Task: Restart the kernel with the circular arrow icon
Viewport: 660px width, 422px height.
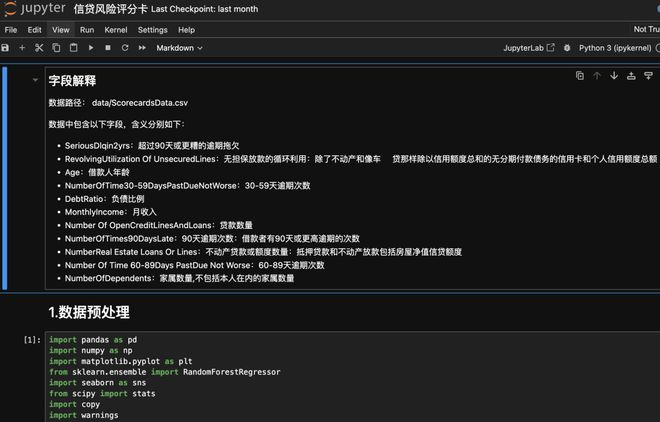Action: pyautogui.click(x=125, y=48)
